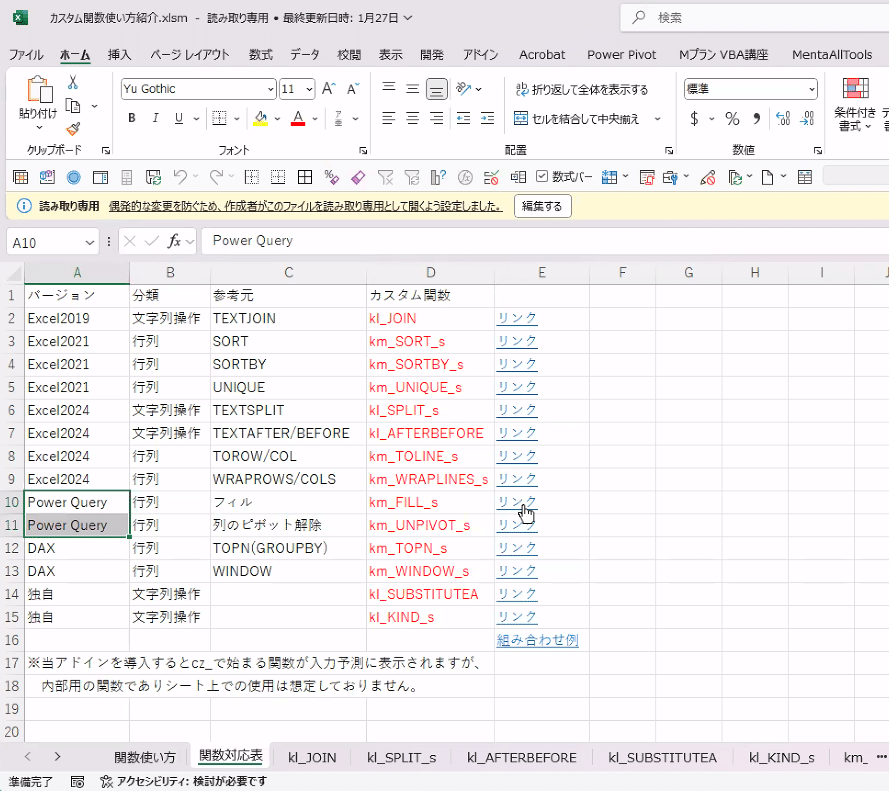Open the 組み合わせ例 link
This screenshot has width=889, height=791.
(x=537, y=640)
